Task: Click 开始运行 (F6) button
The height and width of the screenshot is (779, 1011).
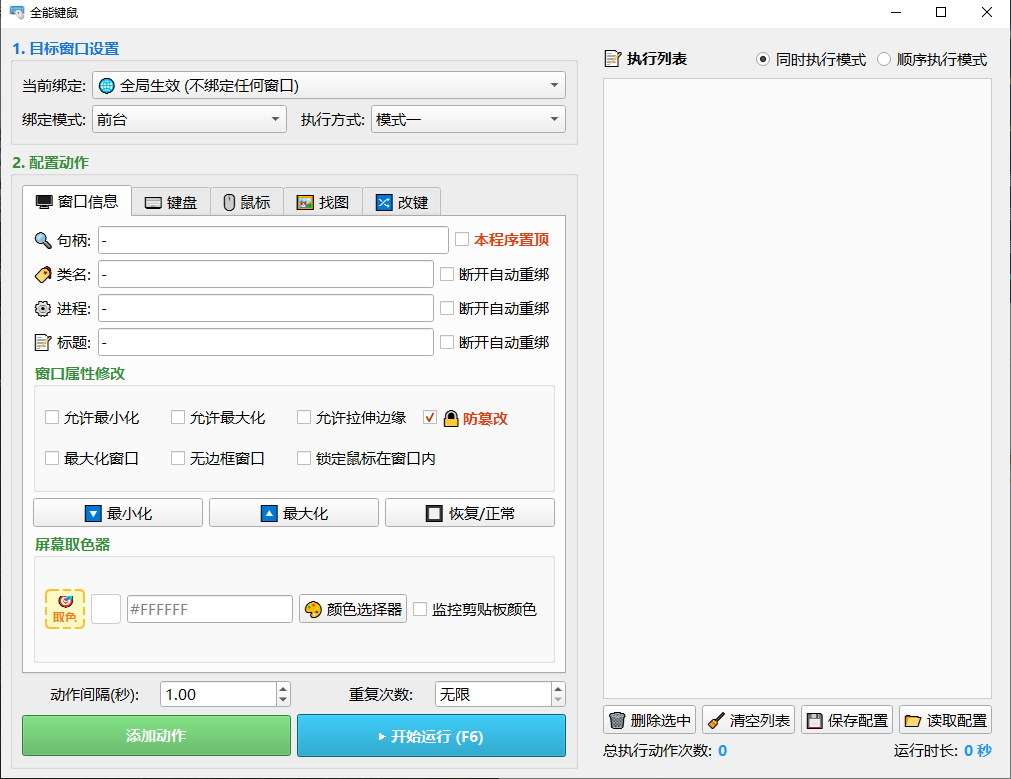Action: coord(431,735)
